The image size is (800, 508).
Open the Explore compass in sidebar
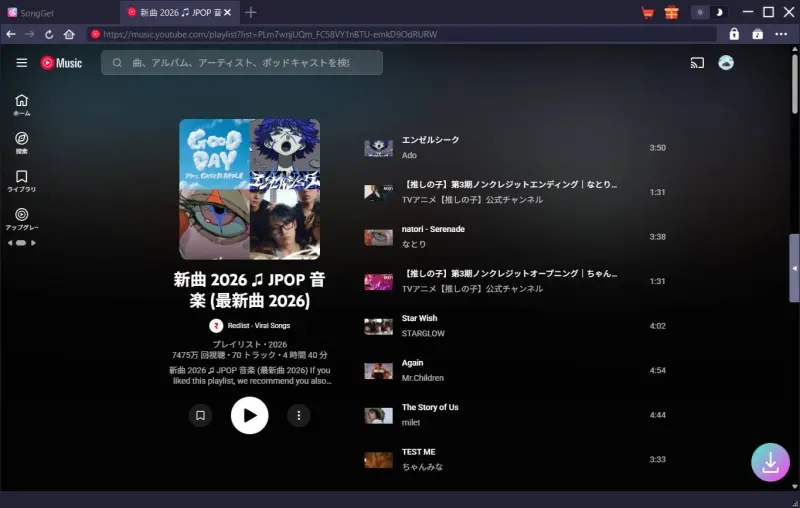point(21,142)
